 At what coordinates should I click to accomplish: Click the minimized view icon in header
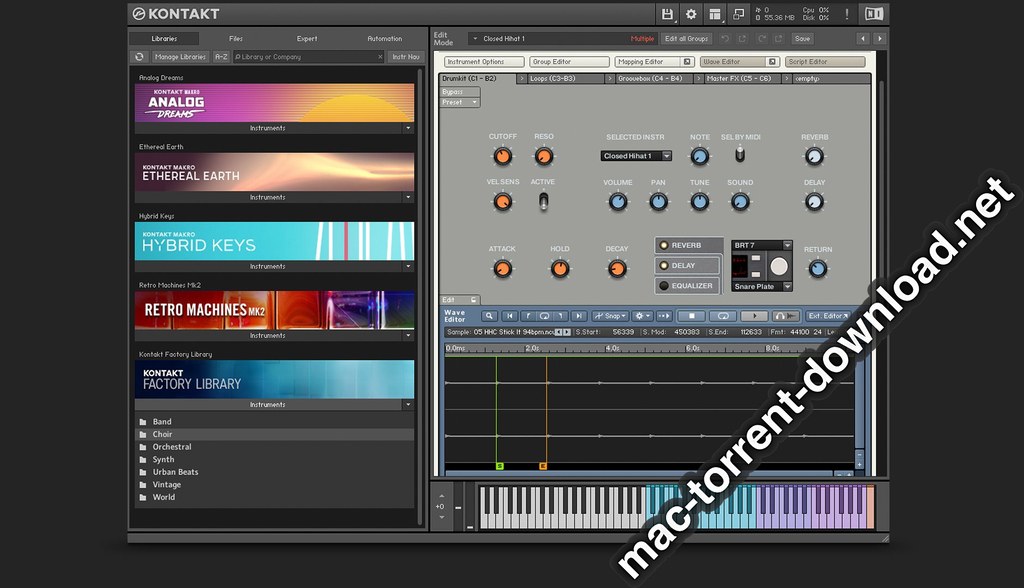coord(738,14)
